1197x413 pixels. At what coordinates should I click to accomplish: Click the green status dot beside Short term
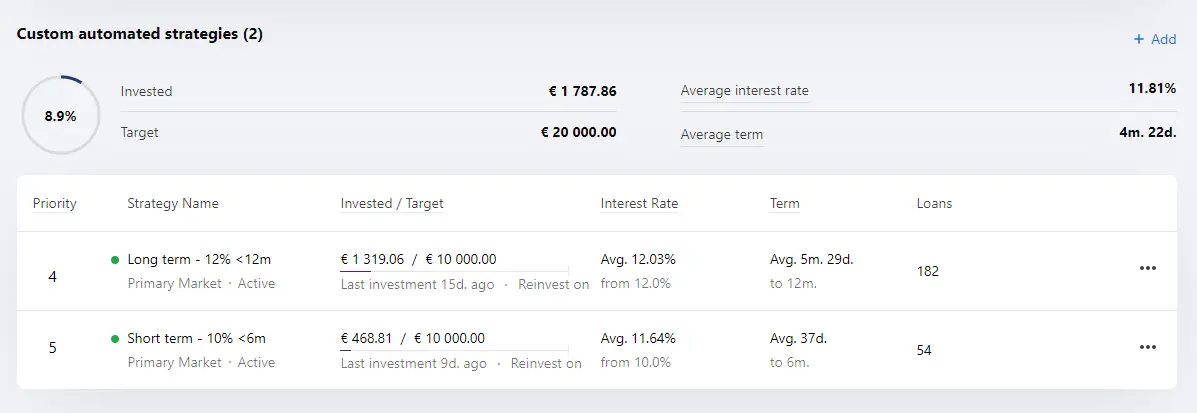click(x=115, y=339)
